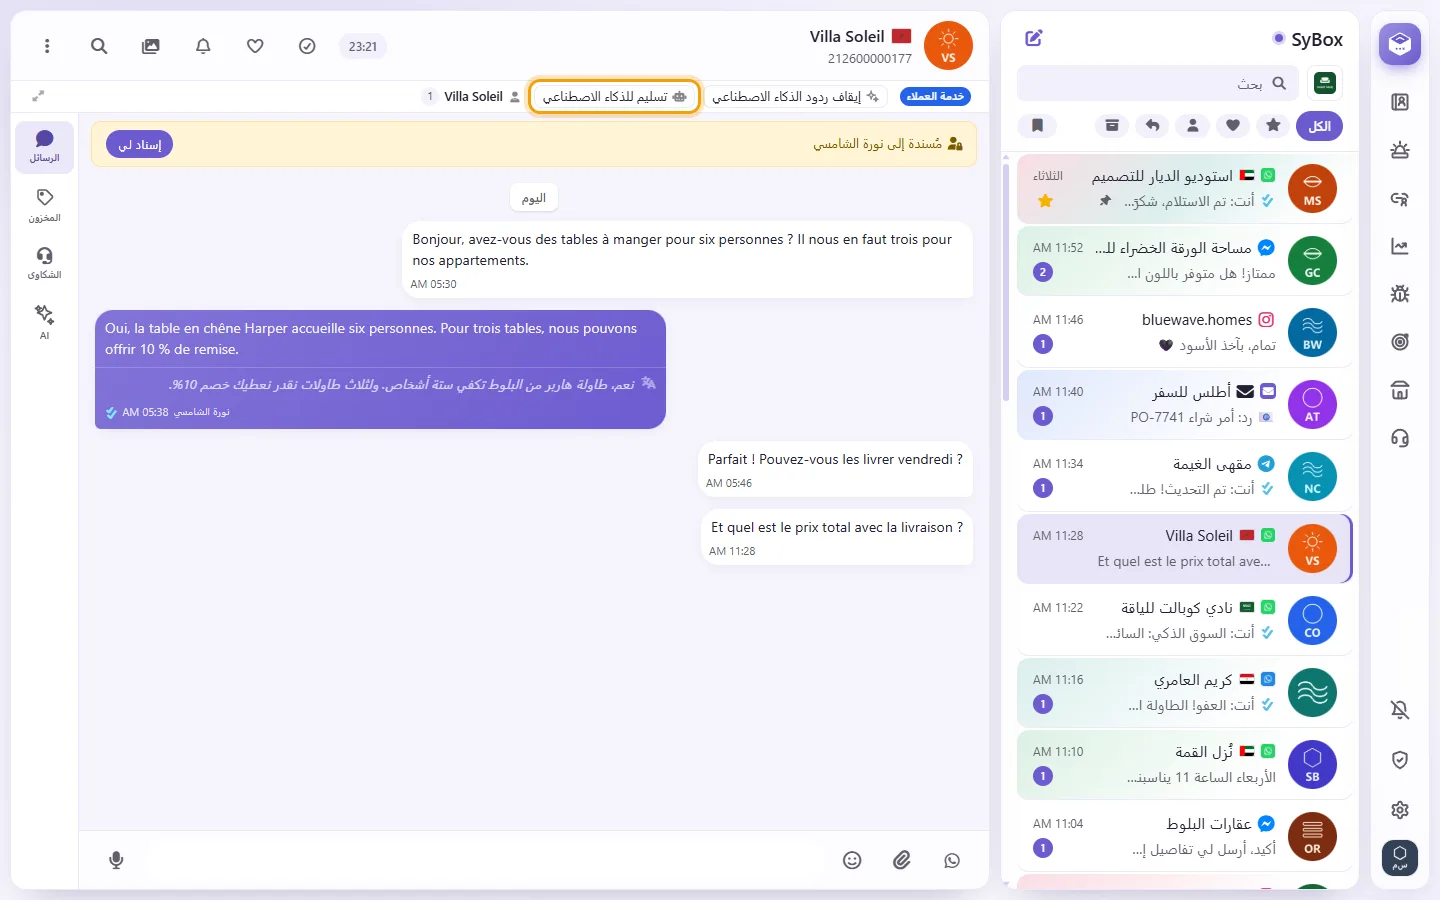The width and height of the screenshot is (1440, 900).
Task: Click the conversation list scrollbar
Action: click(1006, 285)
